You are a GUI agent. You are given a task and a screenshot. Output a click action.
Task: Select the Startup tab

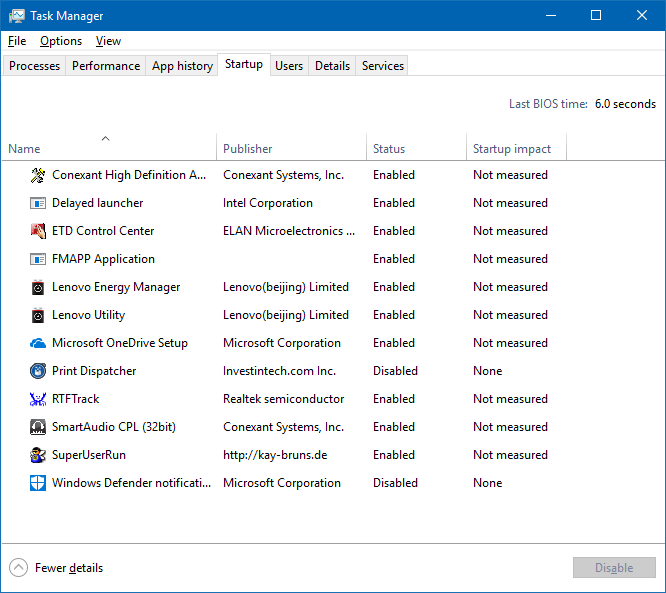[x=244, y=64]
